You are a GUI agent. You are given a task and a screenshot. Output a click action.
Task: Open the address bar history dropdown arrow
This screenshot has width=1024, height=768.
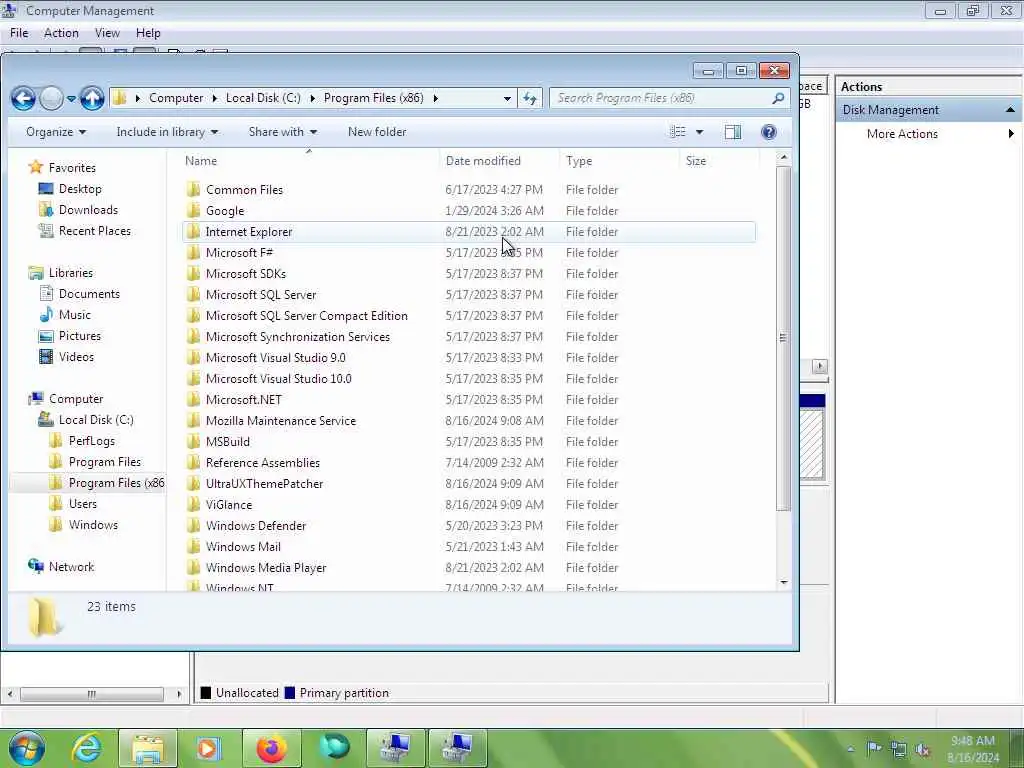click(x=507, y=99)
